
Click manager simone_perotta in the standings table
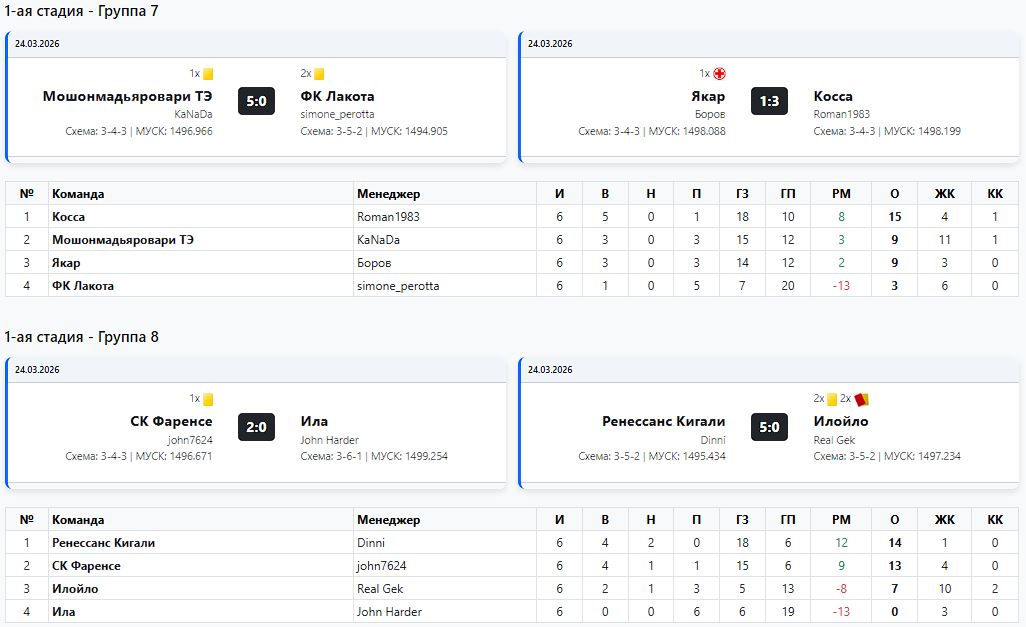[398, 286]
